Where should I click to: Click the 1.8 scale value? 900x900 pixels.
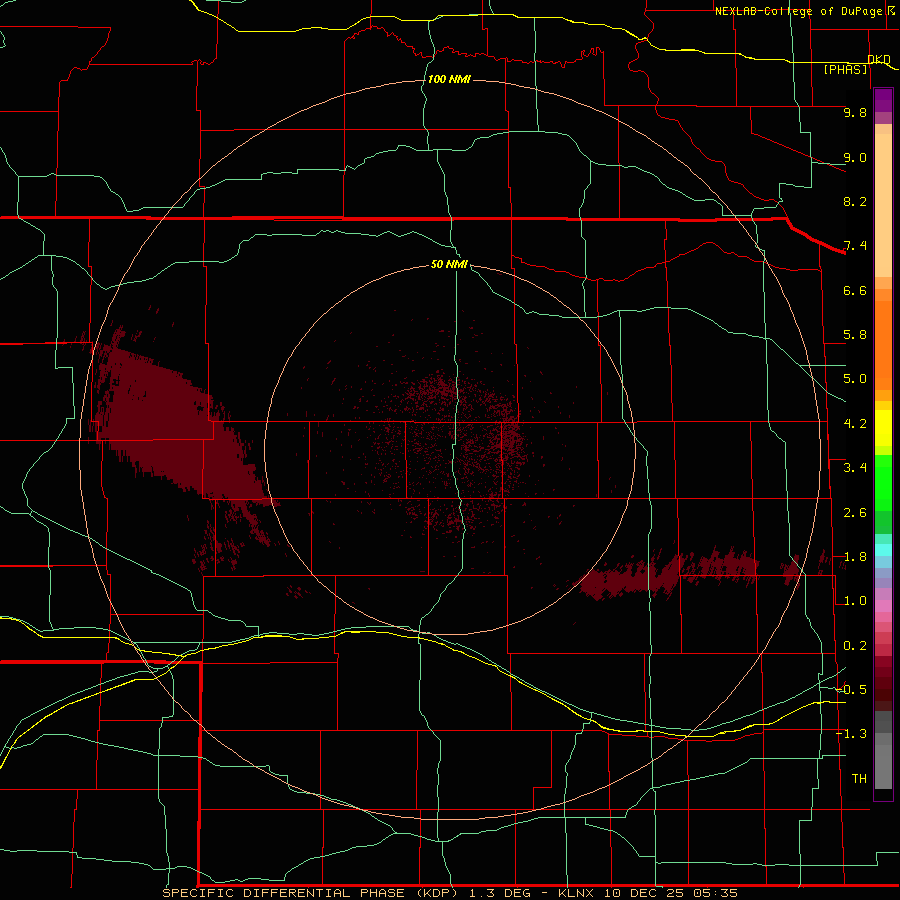[855, 557]
